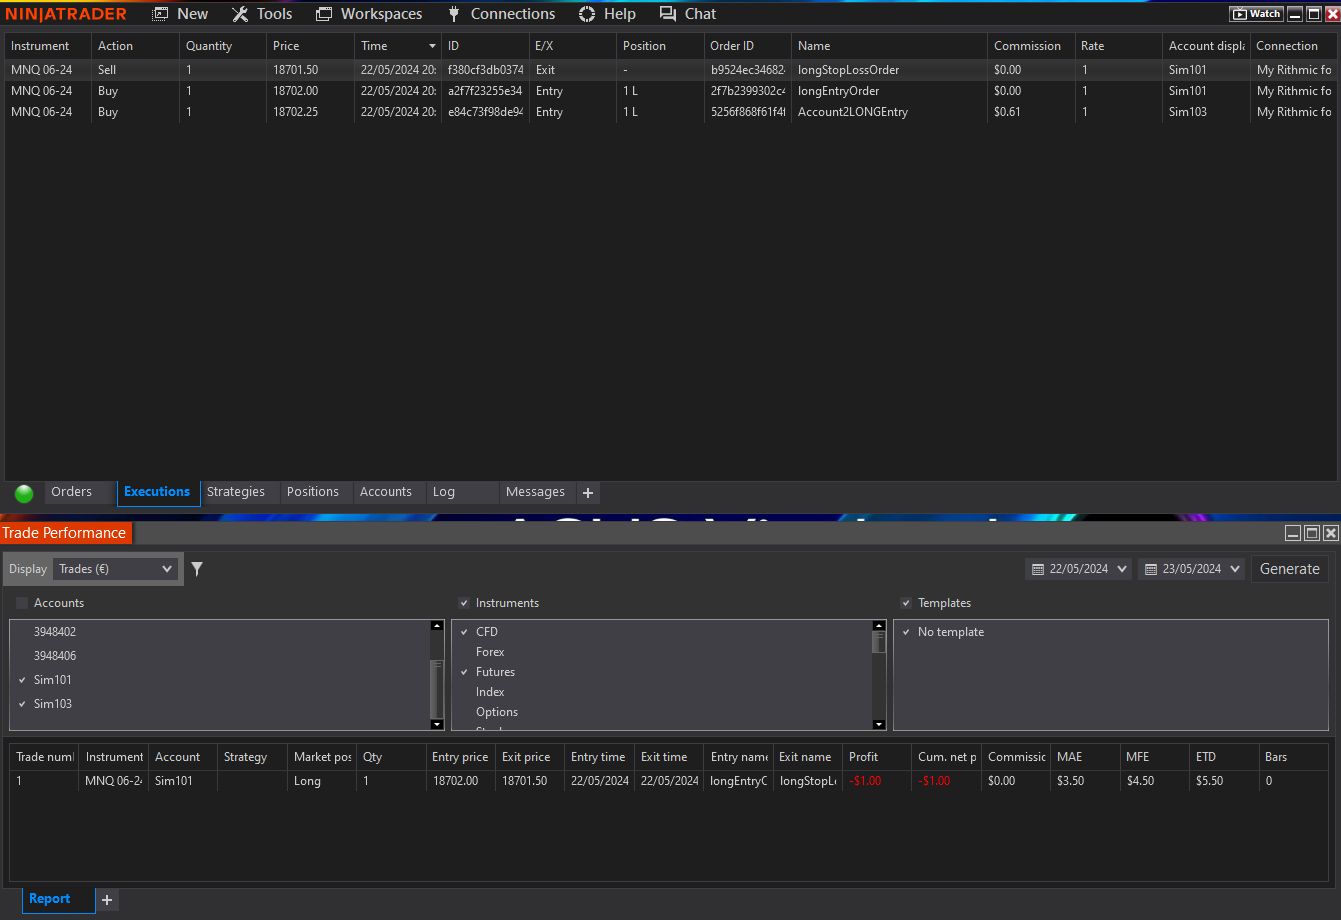This screenshot has height=920, width=1341.
Task: Click the filter funnel icon
Action: [x=197, y=569]
